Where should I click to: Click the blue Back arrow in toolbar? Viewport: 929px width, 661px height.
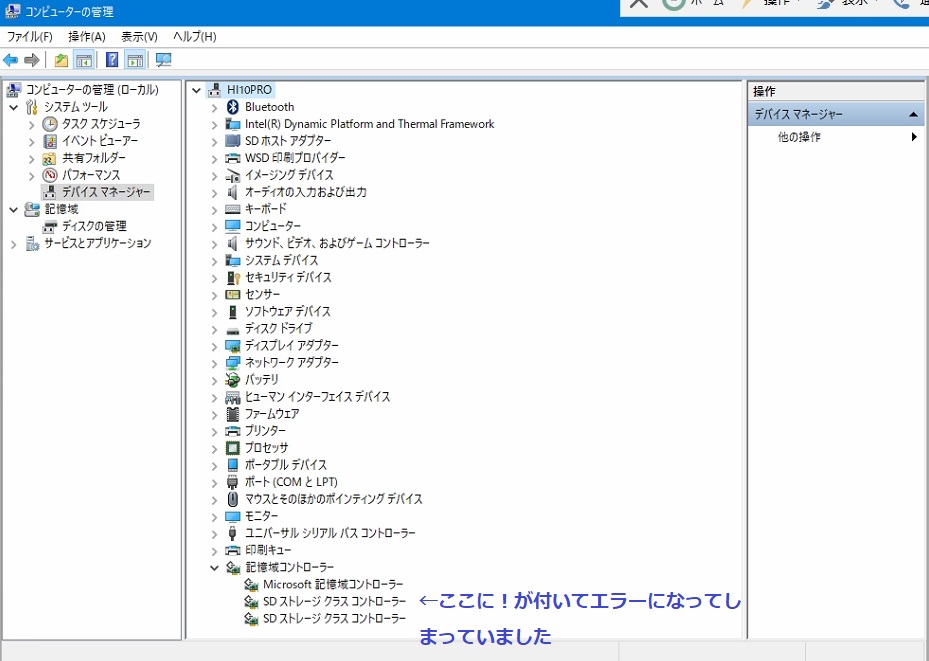pos(11,60)
